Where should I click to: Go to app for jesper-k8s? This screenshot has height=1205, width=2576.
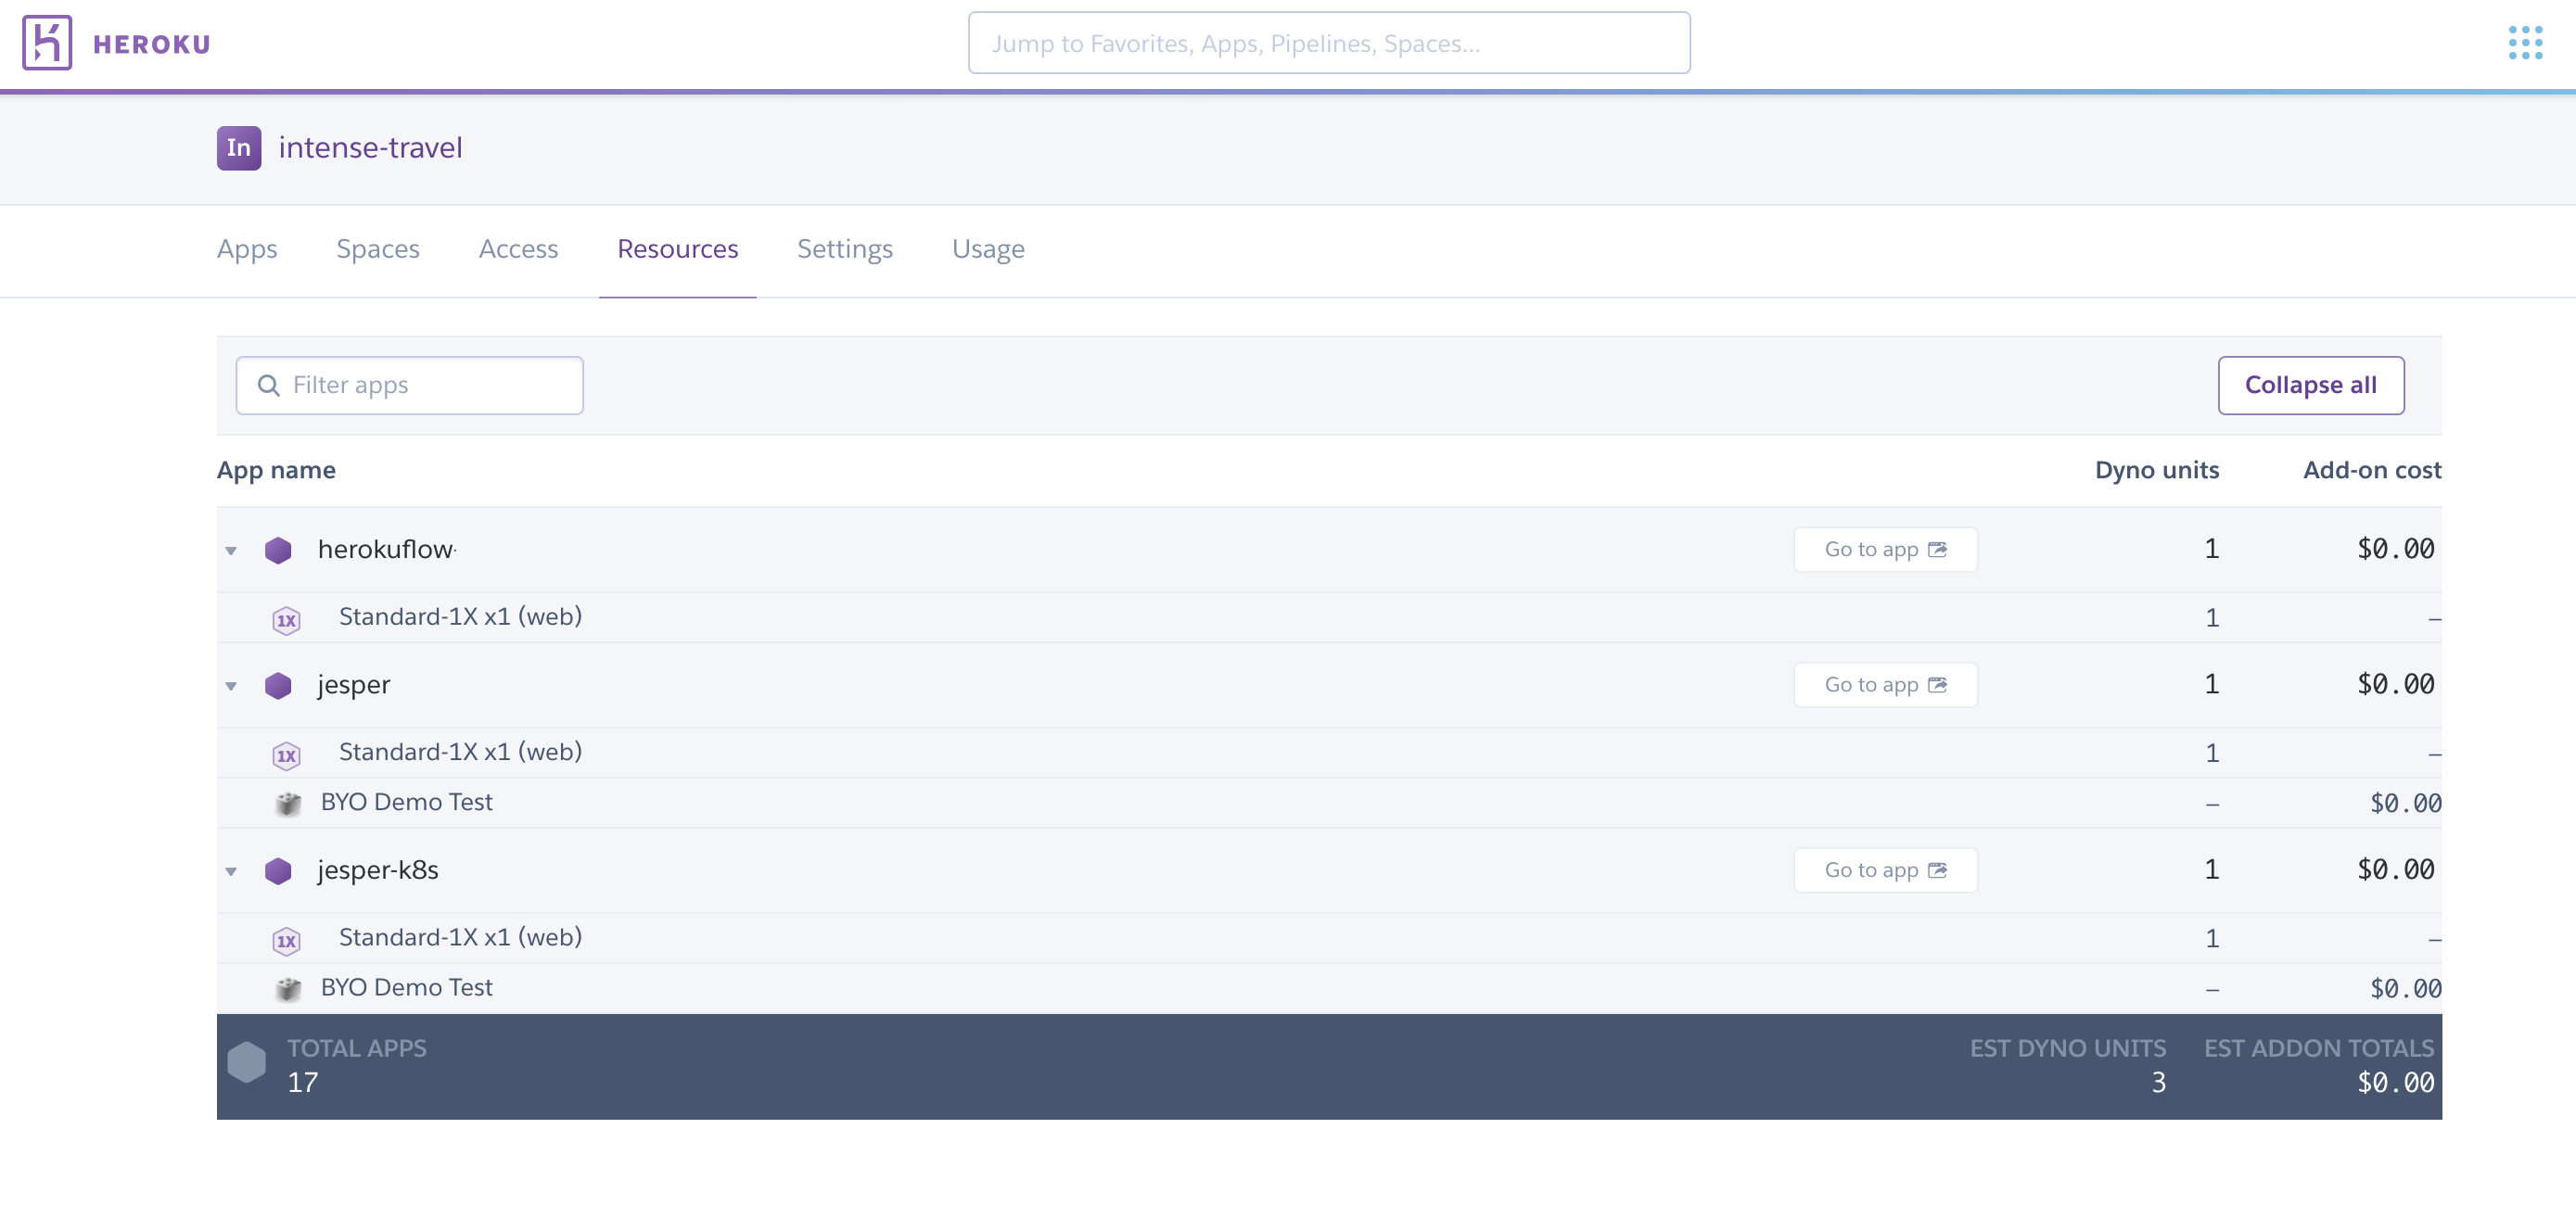tap(1885, 870)
